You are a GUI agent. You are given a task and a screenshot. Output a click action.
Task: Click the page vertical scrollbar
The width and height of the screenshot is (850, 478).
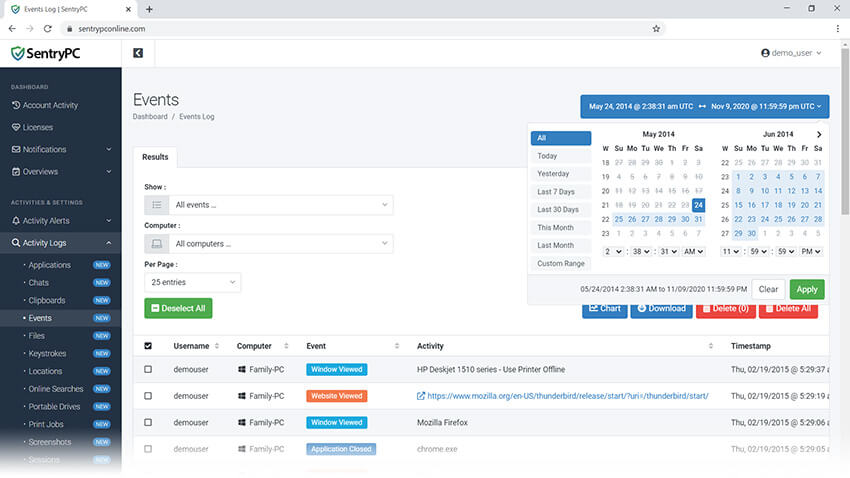(843, 150)
